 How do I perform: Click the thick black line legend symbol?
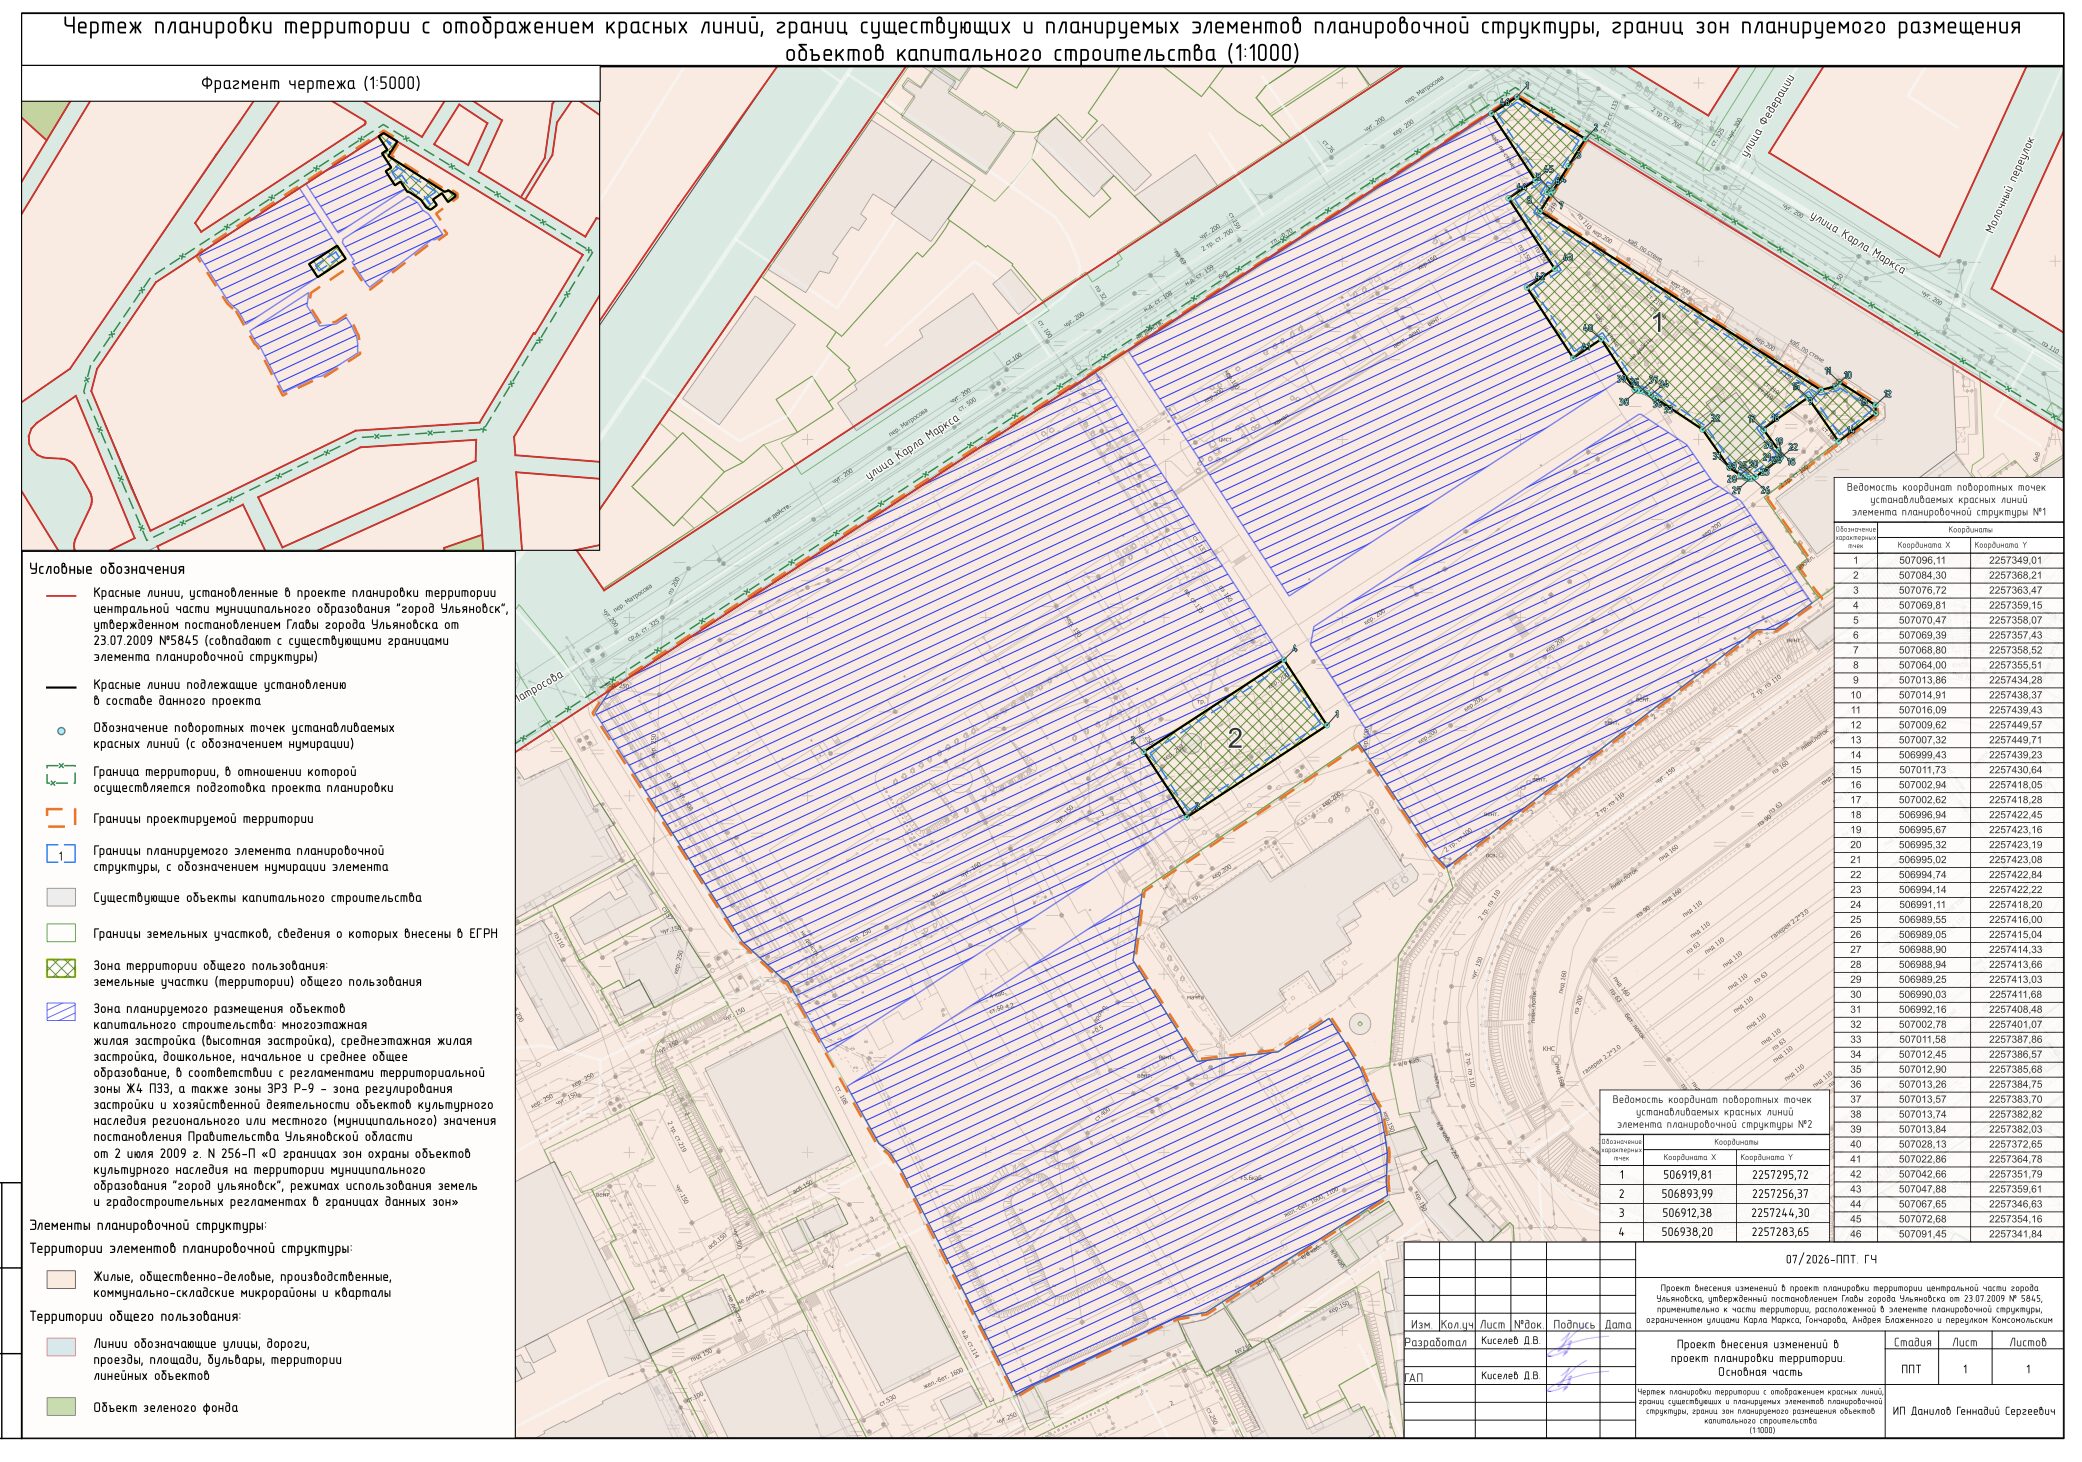tap(61, 687)
